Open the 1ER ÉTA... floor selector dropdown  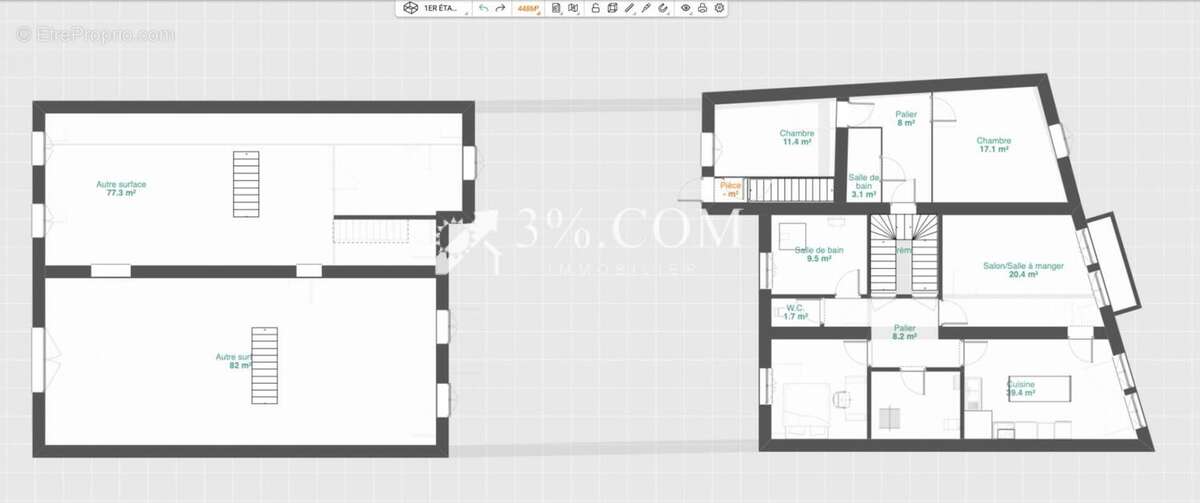(x=445, y=8)
